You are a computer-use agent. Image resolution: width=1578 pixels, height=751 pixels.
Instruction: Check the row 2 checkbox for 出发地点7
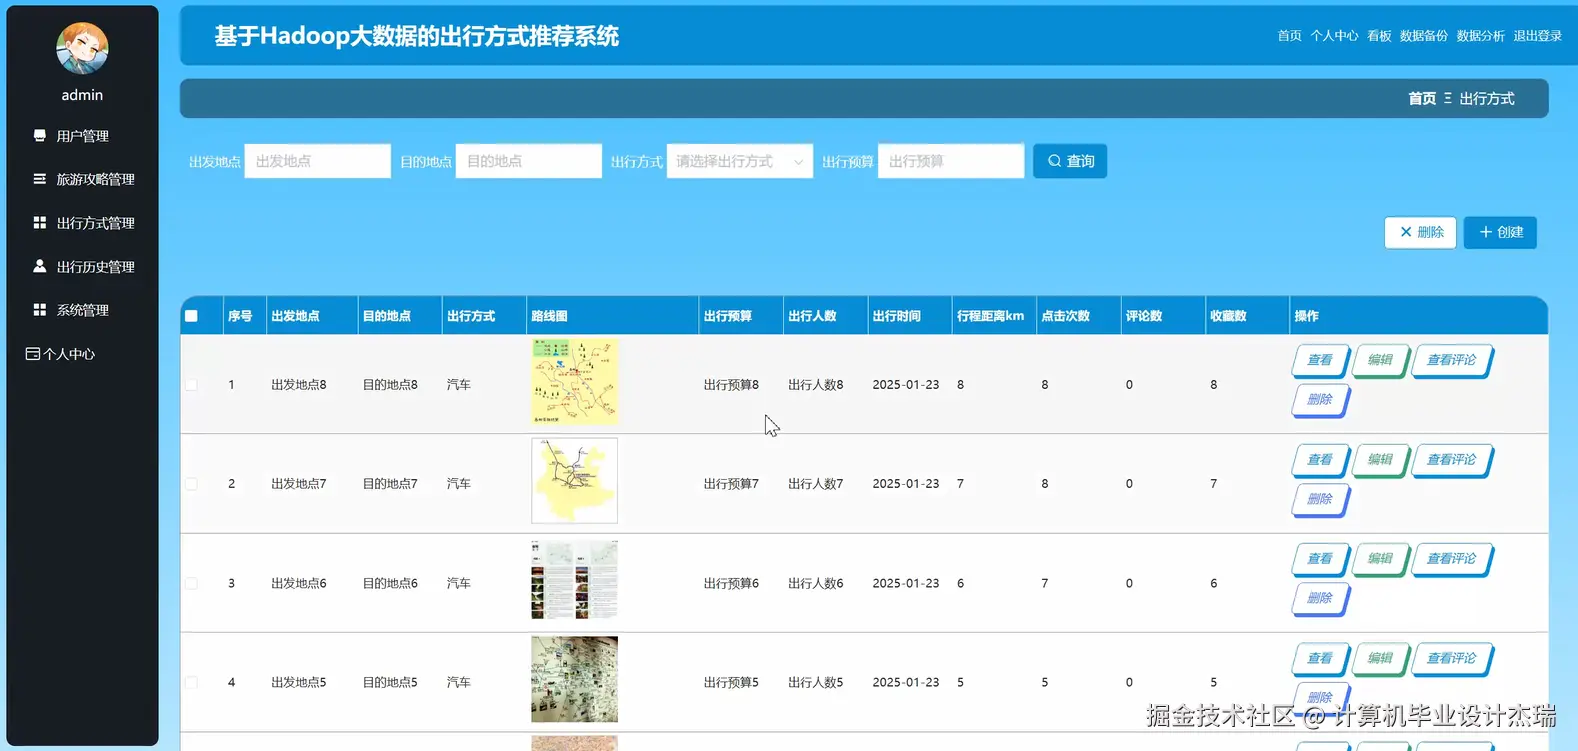[191, 484]
